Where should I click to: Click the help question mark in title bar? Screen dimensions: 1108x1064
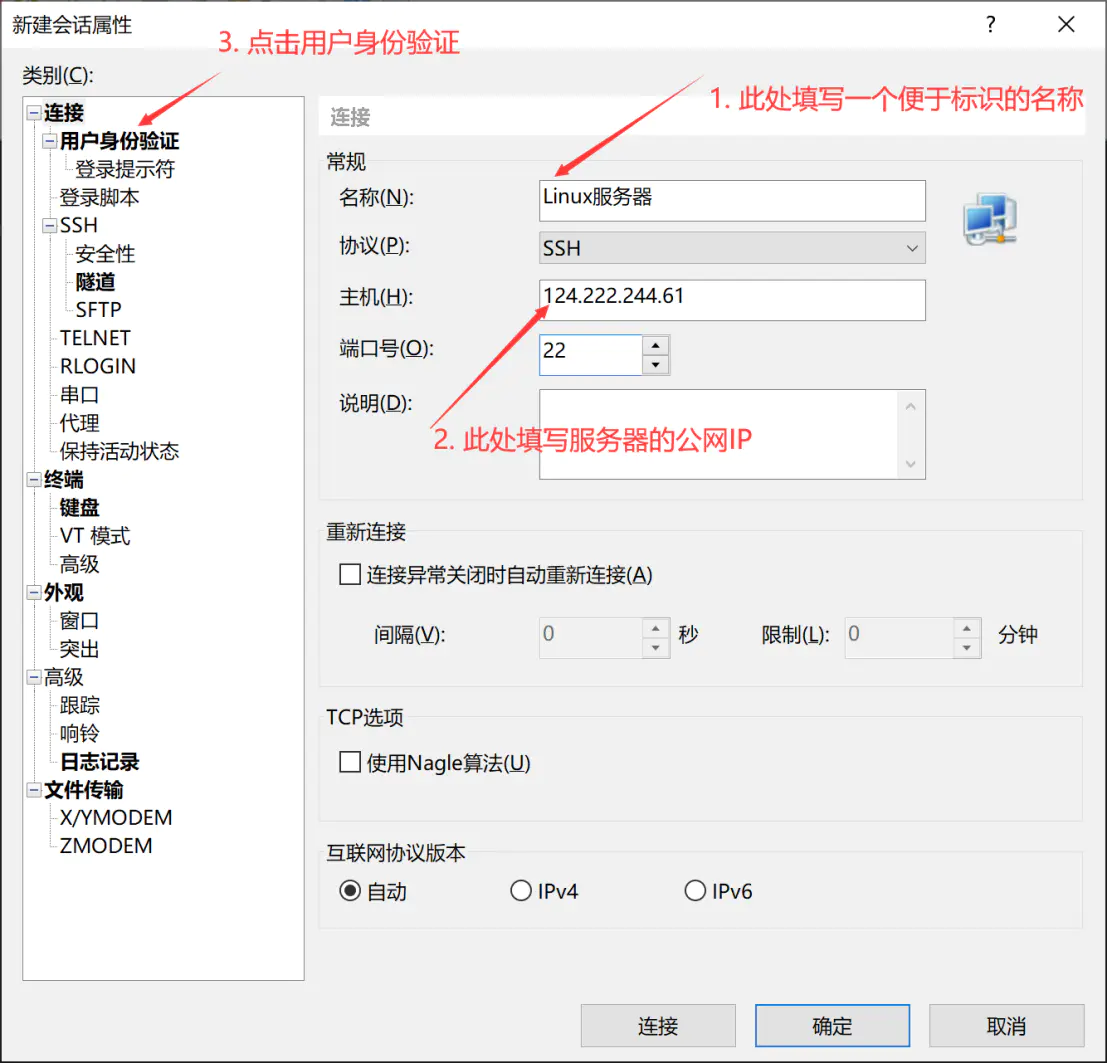point(990,25)
